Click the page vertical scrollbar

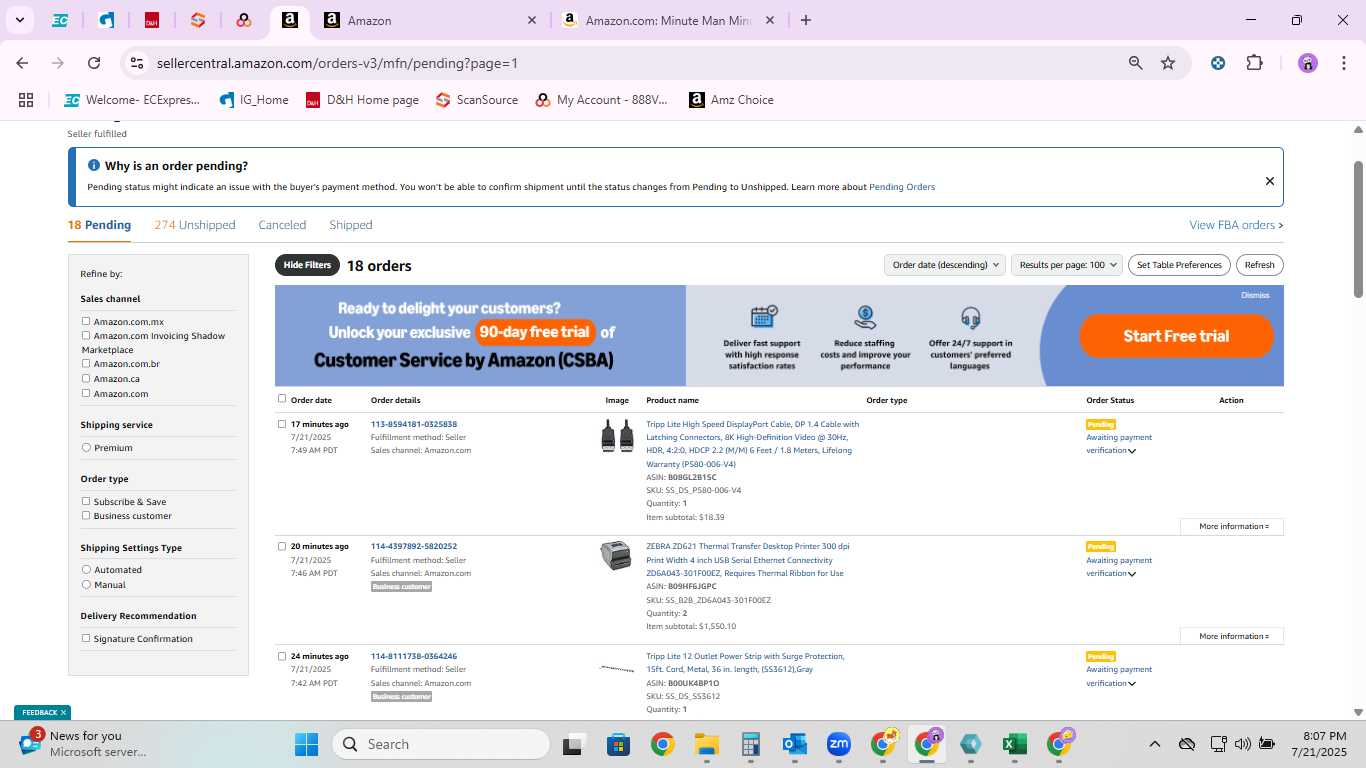pos(1358,229)
